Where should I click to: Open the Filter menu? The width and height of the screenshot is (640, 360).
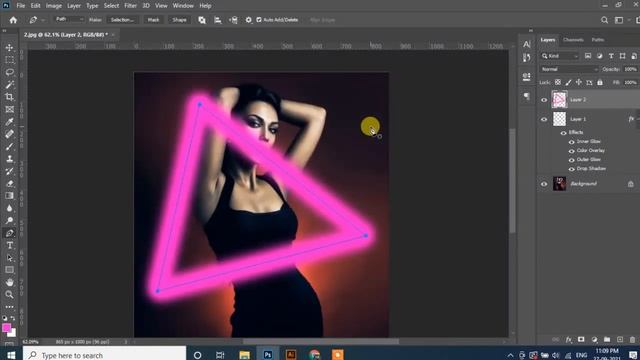(130, 6)
